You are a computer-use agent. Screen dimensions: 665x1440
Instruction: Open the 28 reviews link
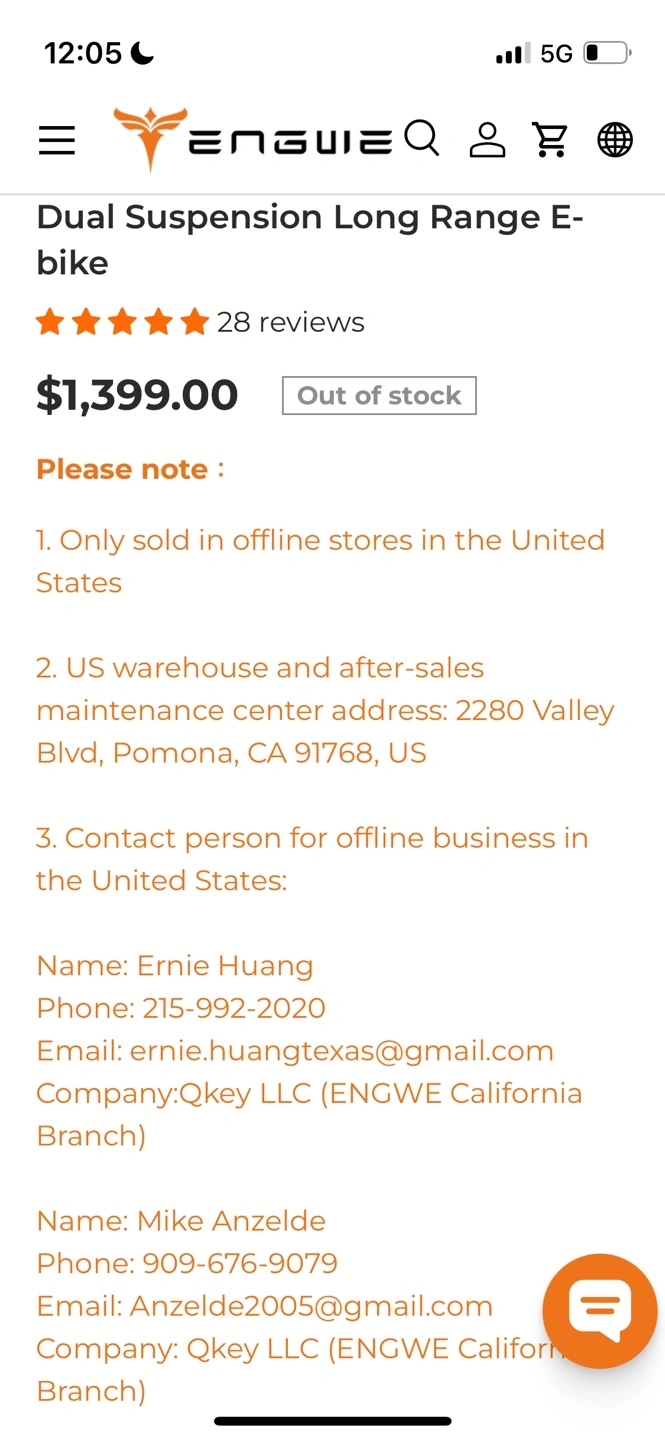[x=291, y=322]
